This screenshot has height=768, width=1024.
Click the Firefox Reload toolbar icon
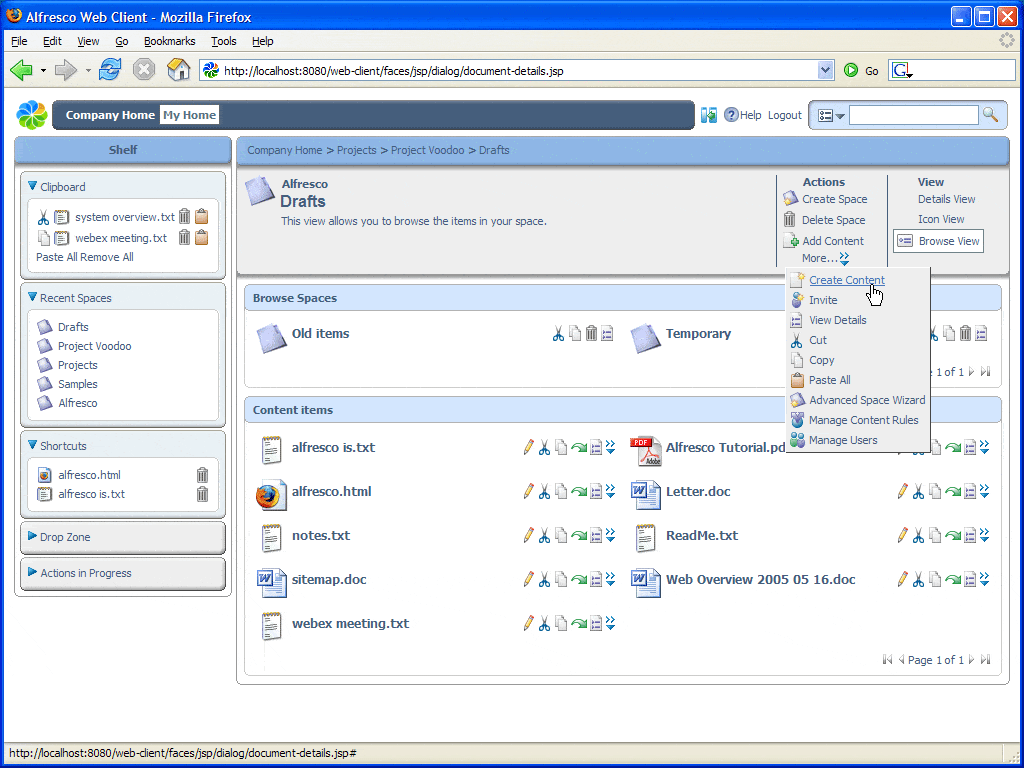pos(110,69)
